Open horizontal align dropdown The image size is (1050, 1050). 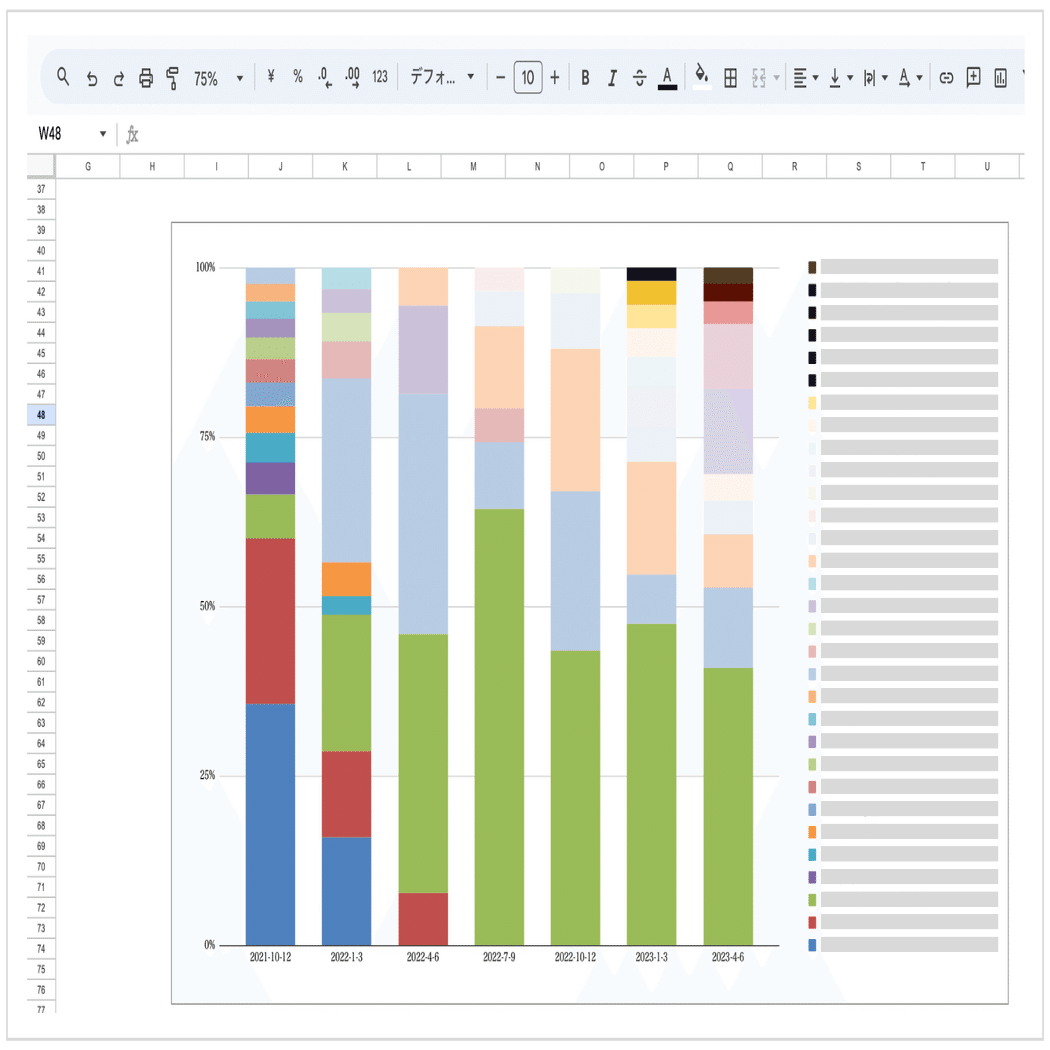tap(806, 78)
